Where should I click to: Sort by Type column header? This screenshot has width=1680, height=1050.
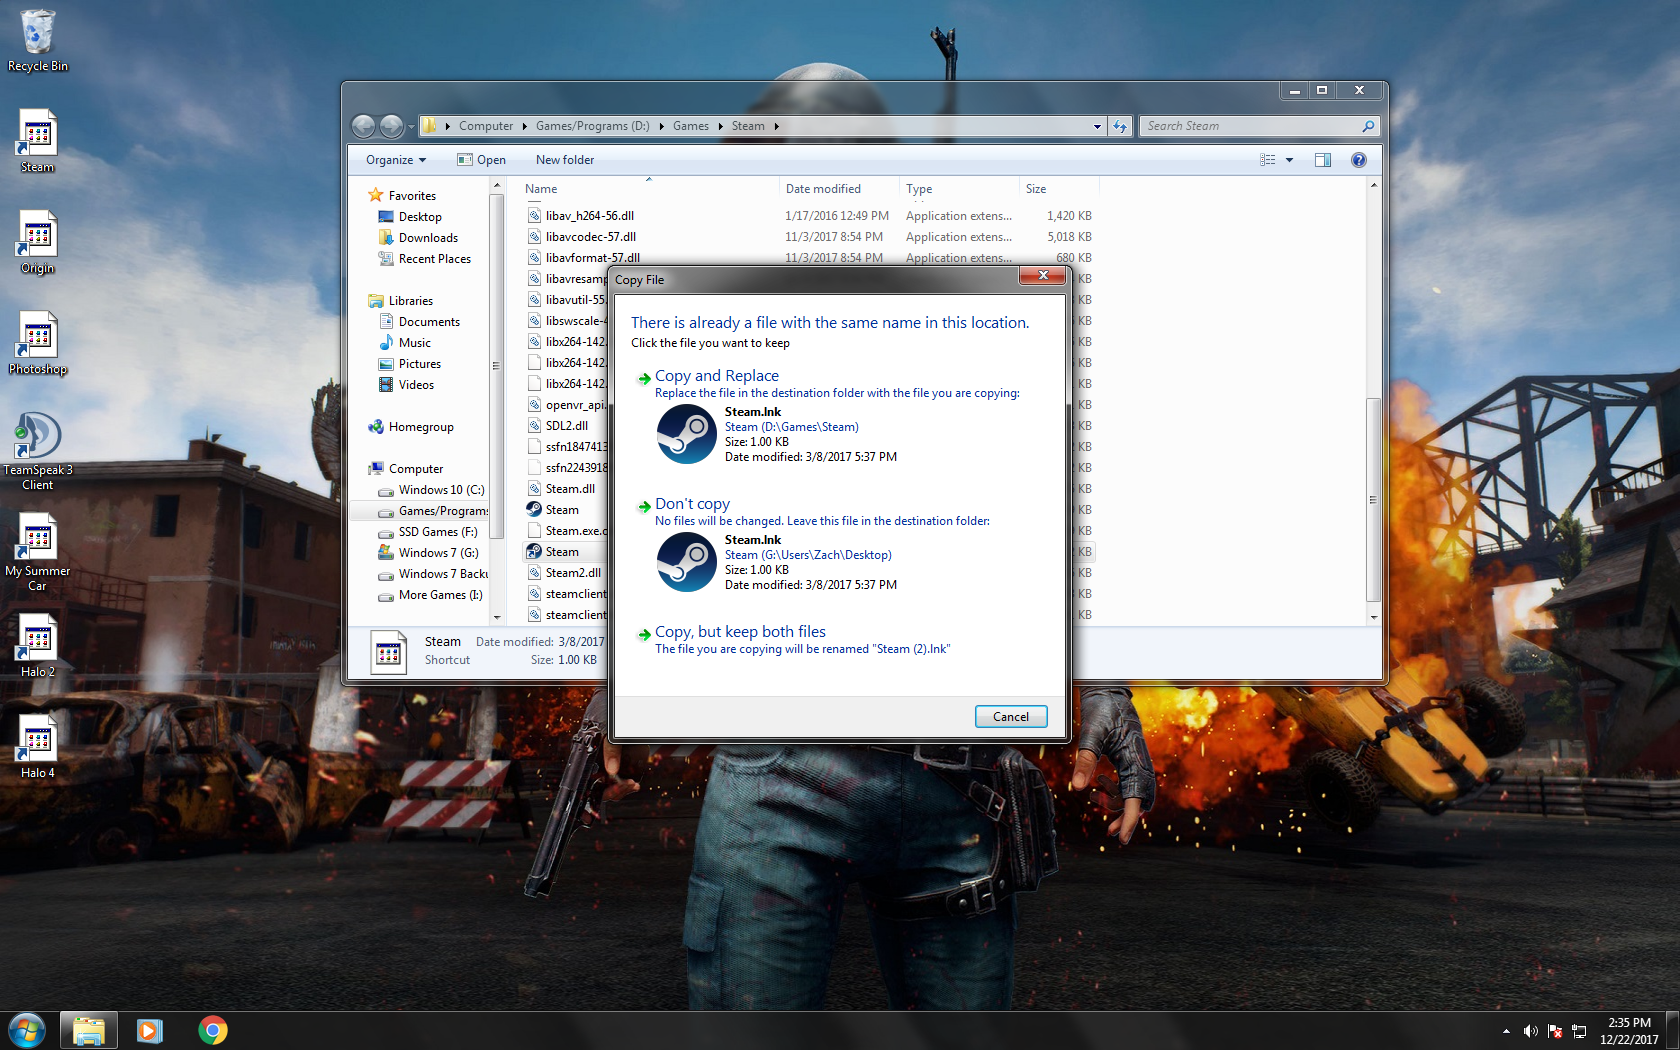[959, 189]
